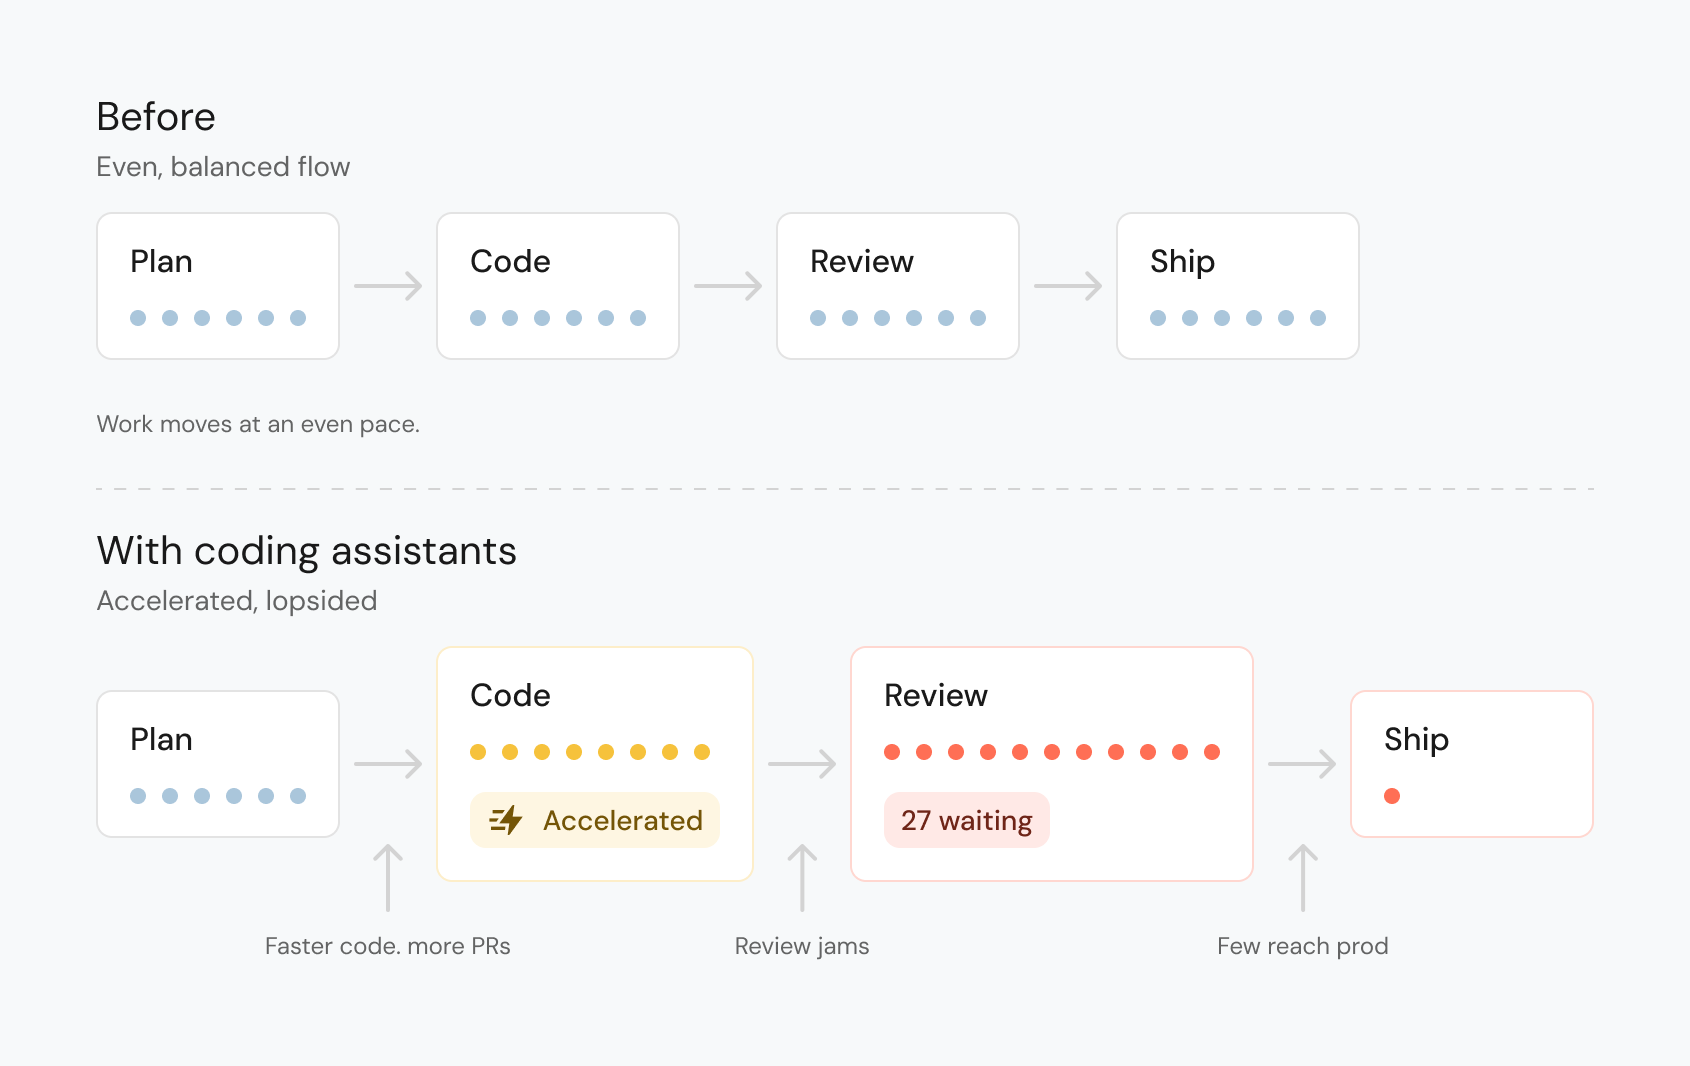
Task: Select the Before row Ship card title
Action: (1183, 262)
